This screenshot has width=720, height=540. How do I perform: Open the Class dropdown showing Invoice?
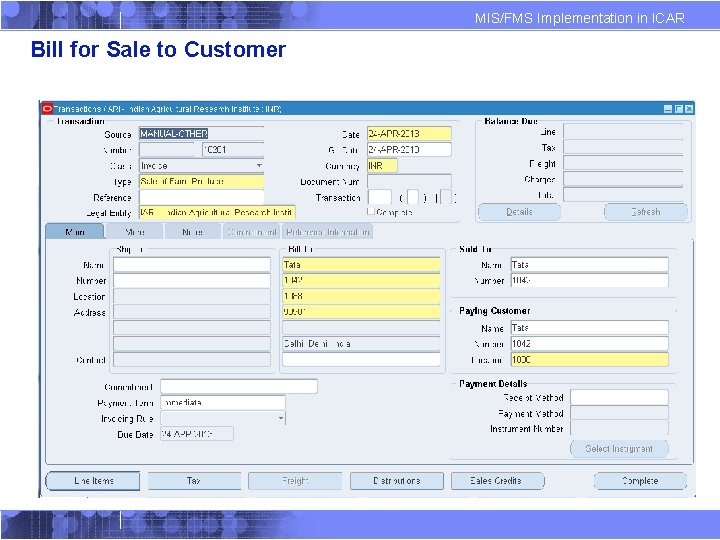point(259,165)
